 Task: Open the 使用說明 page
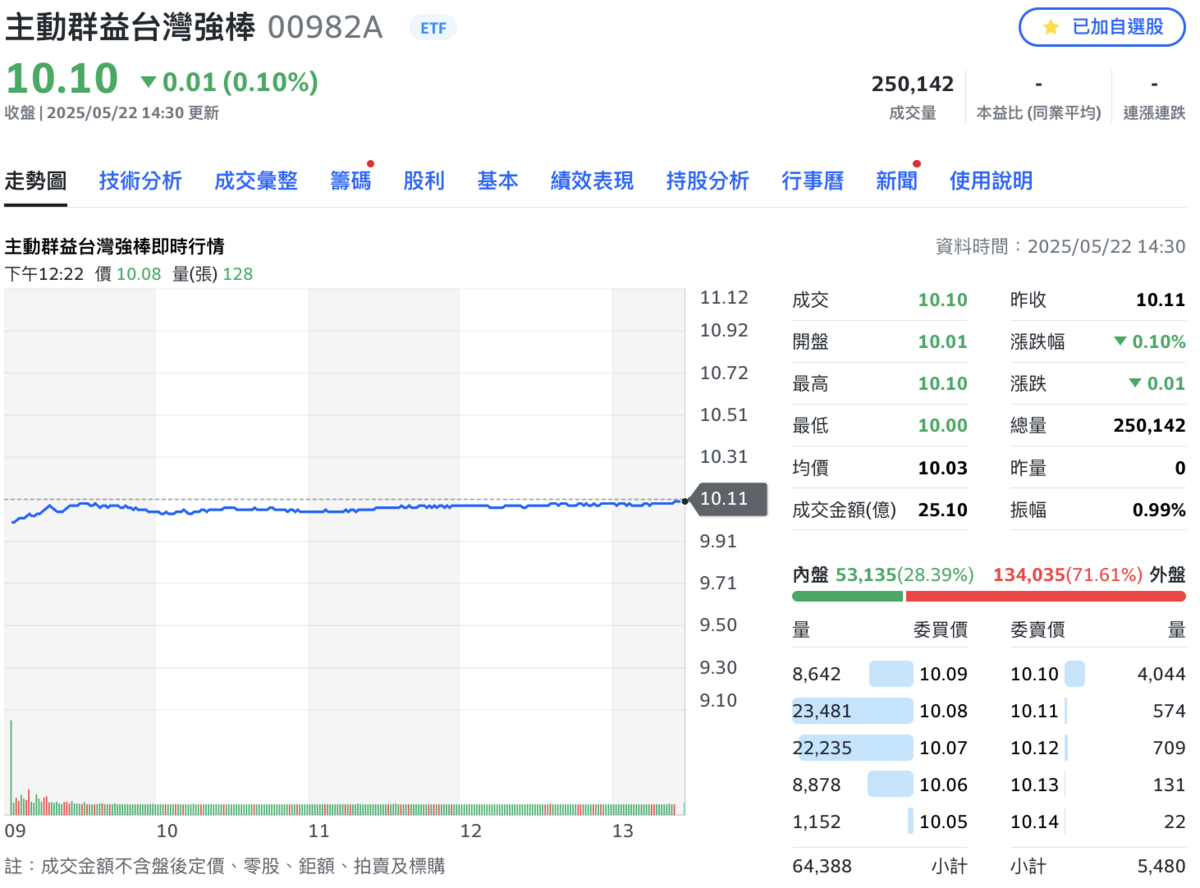coord(990,181)
